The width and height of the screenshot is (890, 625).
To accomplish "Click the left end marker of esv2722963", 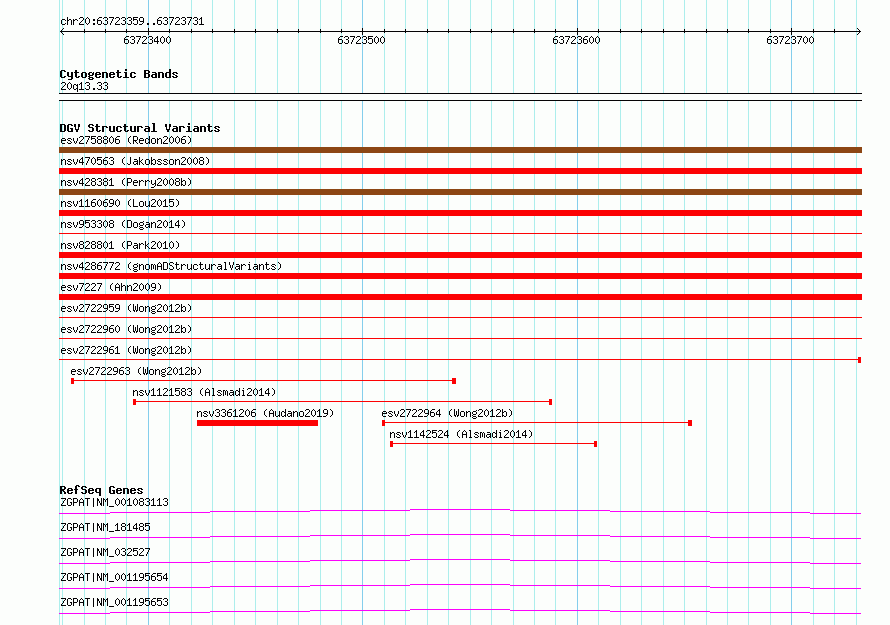I will pos(73,381).
